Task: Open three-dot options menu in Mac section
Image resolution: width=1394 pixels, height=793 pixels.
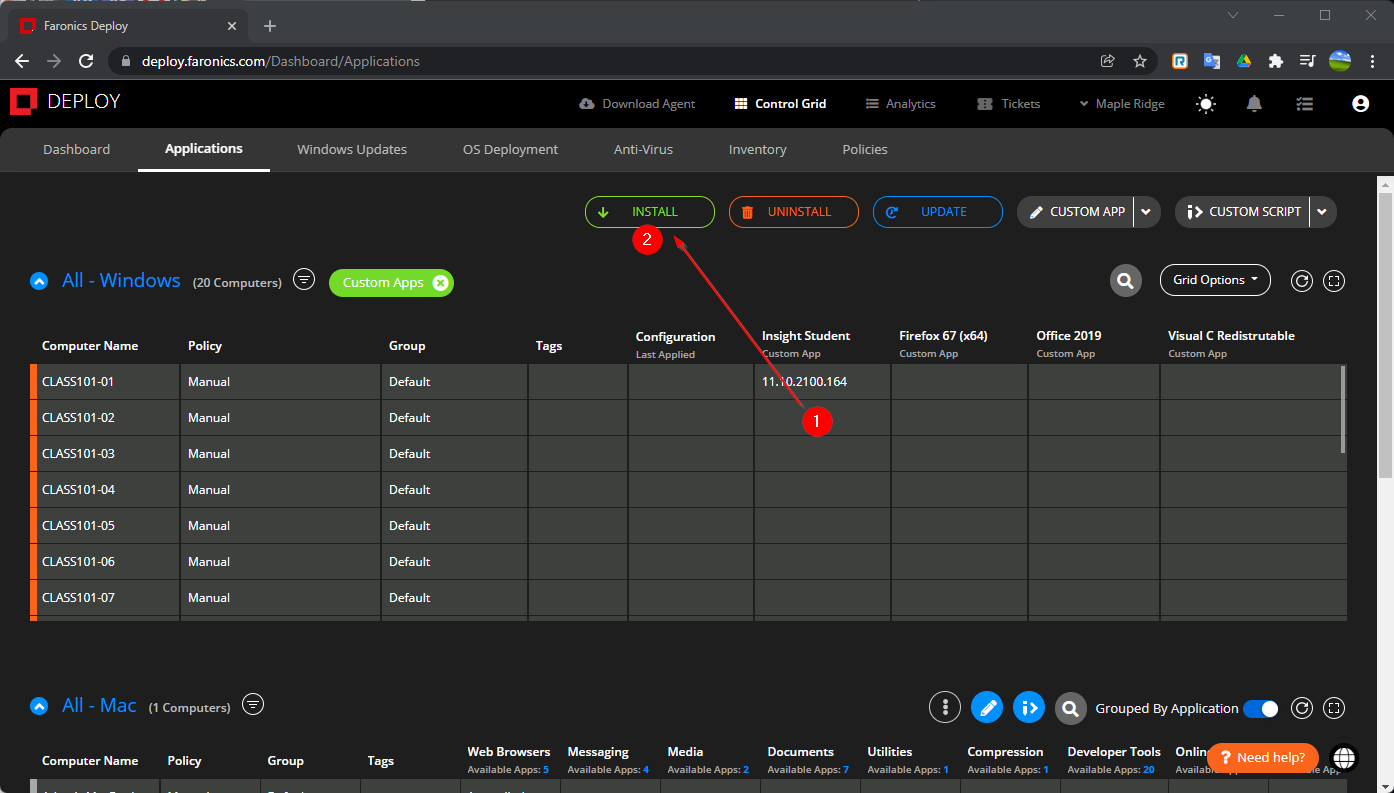Action: click(x=944, y=708)
